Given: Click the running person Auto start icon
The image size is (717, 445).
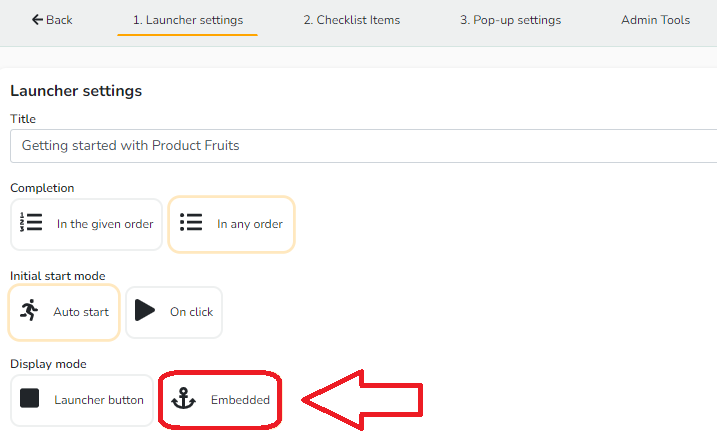Looking at the screenshot, I should [29, 310].
